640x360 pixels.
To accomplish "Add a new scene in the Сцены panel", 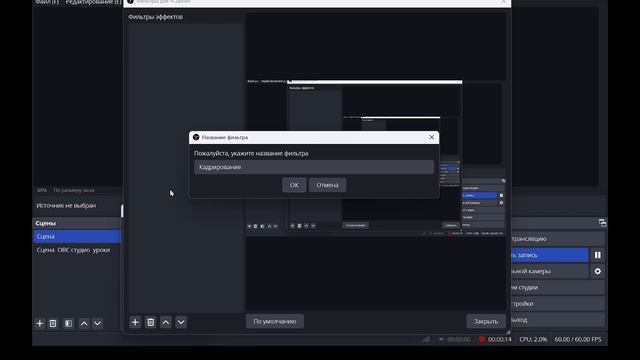I will coord(40,323).
